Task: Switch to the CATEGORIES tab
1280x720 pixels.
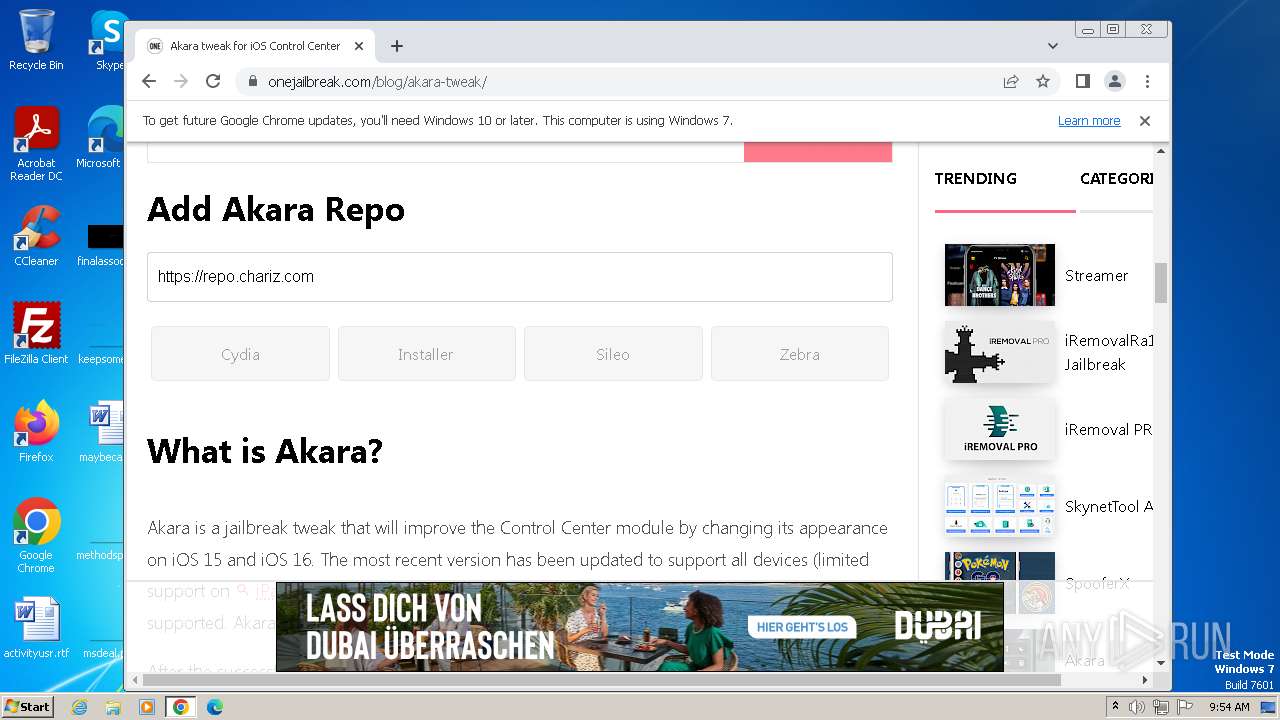Action: [1116, 179]
